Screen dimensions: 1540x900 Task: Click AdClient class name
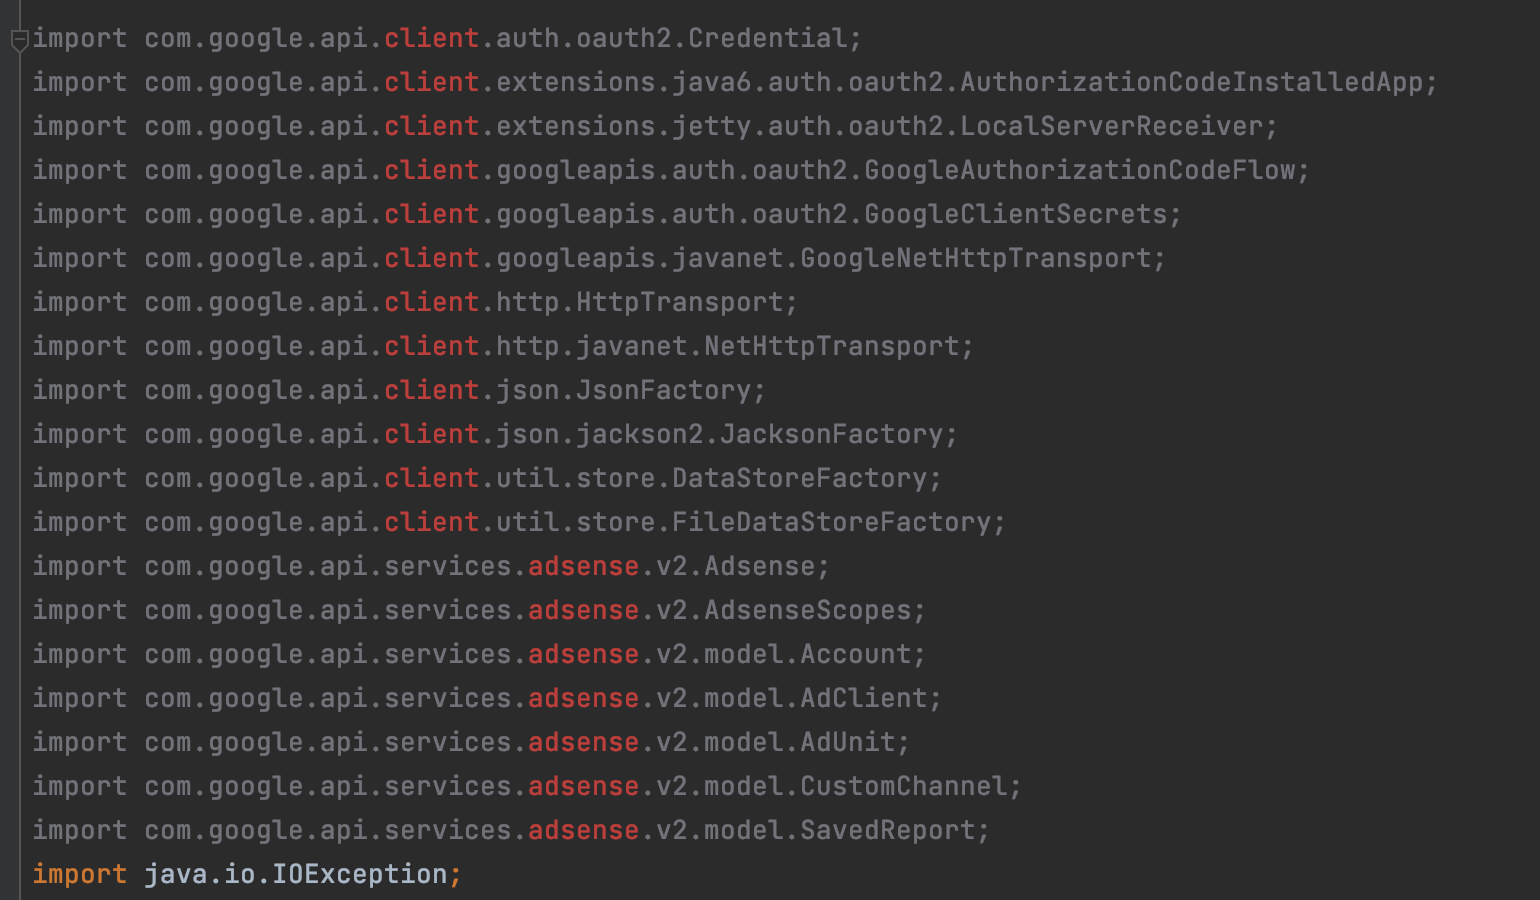(864, 698)
